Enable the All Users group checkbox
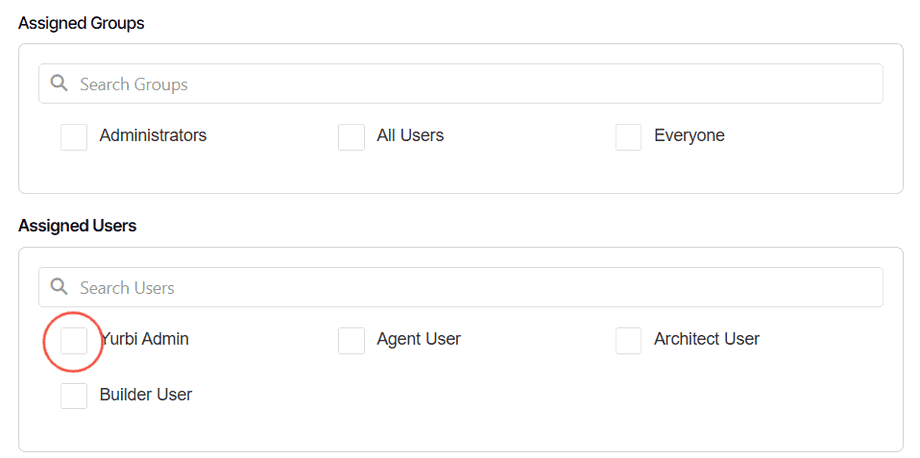 [x=351, y=137]
